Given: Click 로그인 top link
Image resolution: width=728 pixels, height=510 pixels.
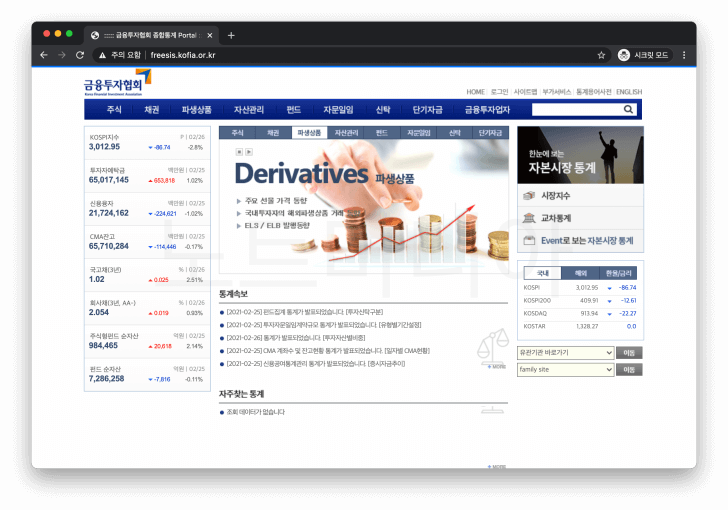Looking at the screenshot, I should [x=500, y=92].
